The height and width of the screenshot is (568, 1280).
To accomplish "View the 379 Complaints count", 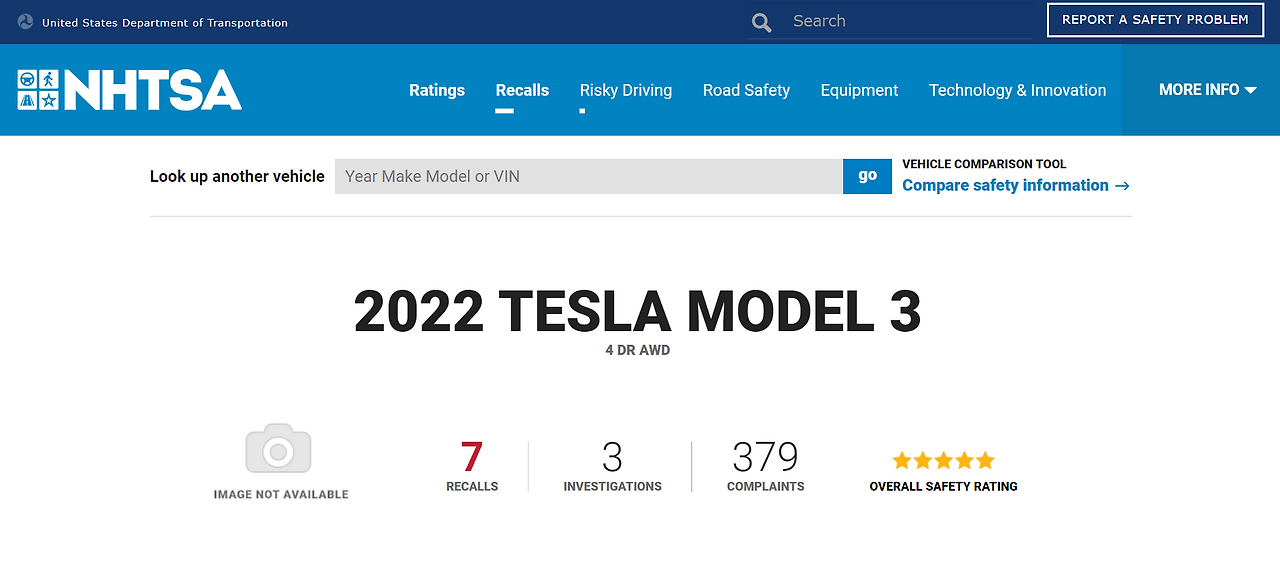I will (x=765, y=466).
